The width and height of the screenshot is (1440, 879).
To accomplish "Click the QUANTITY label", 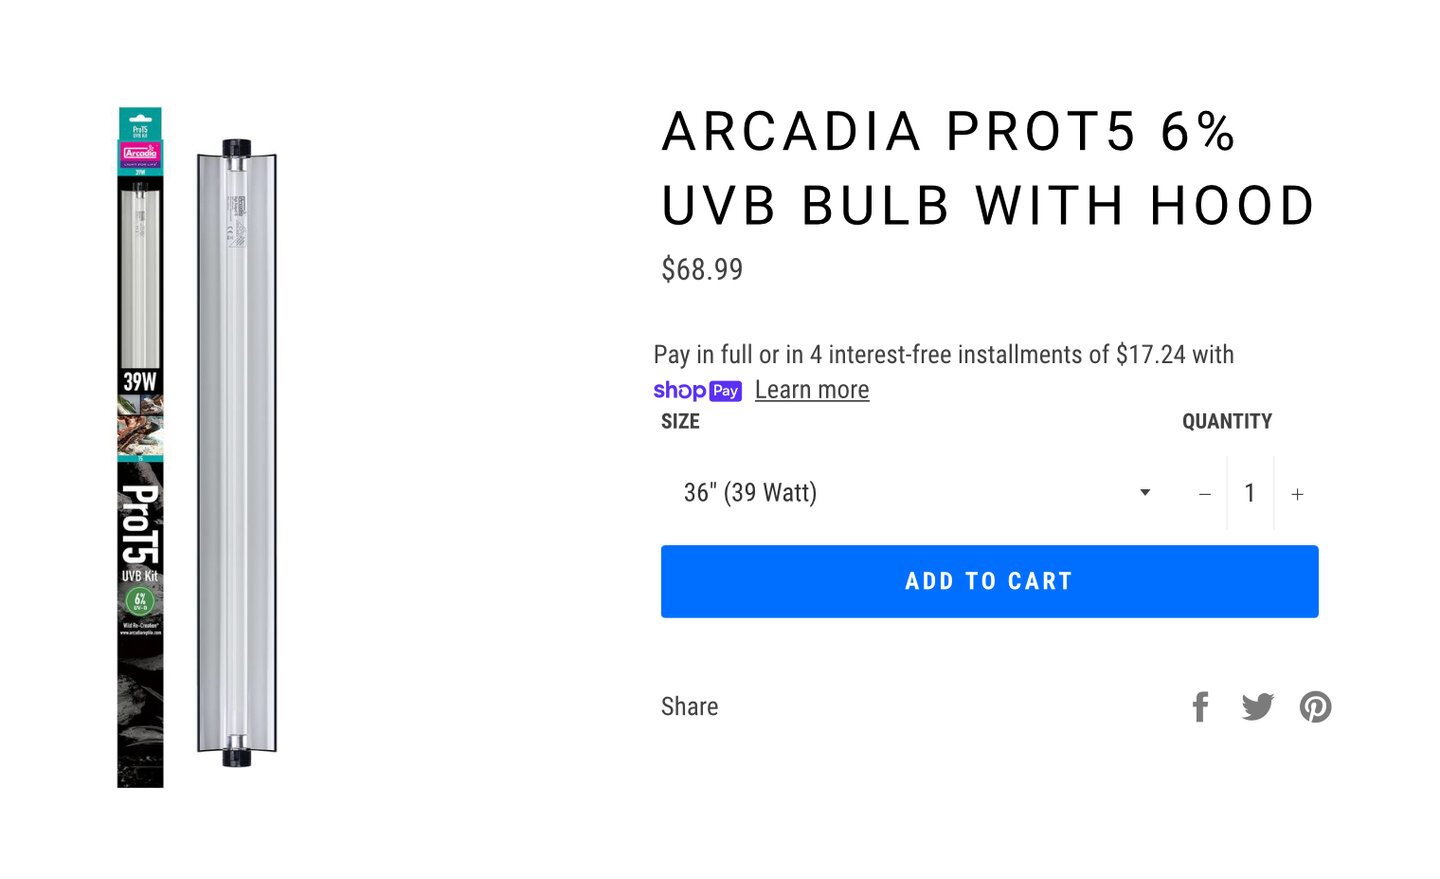I will (x=1227, y=421).
